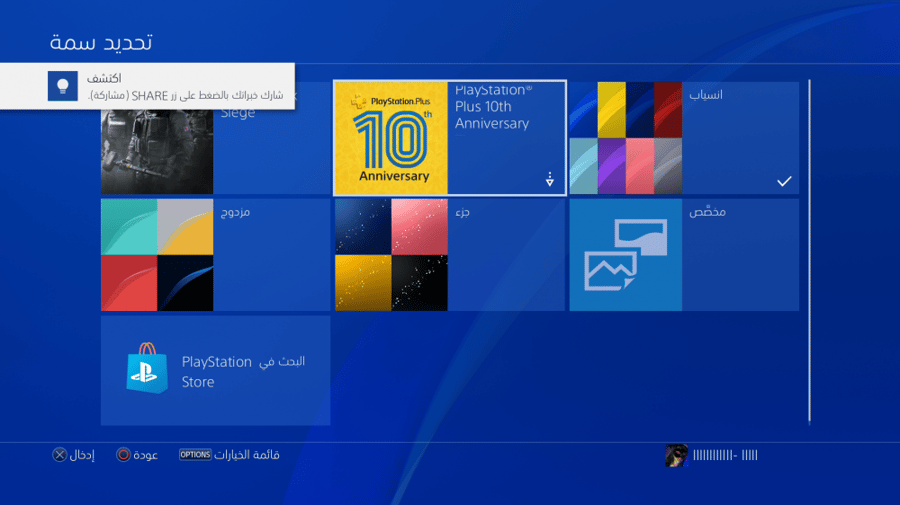900x505 pixels.
Task: Click the انسياب theme label
Action: point(705,95)
